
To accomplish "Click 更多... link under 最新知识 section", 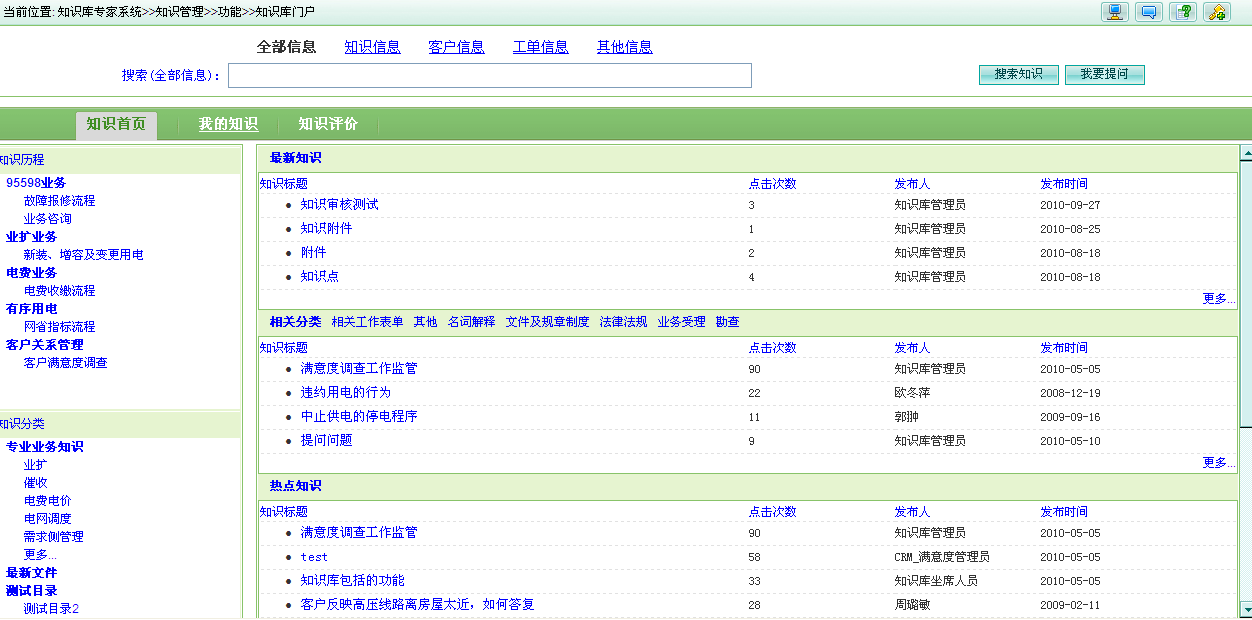I will [x=1218, y=298].
